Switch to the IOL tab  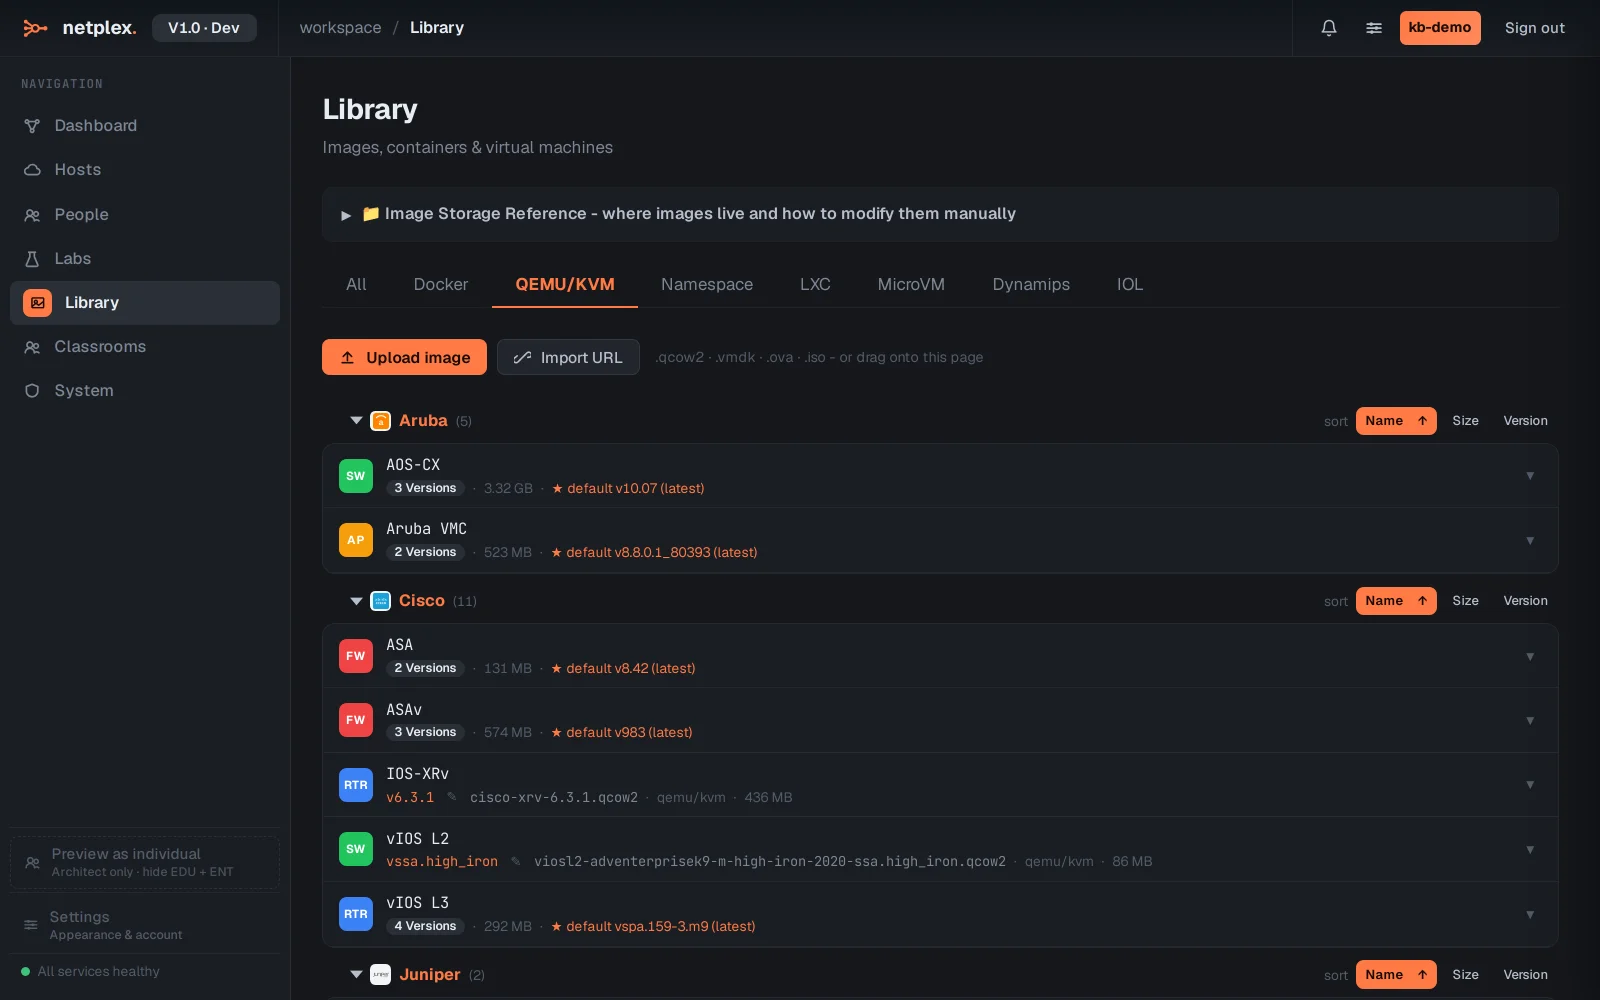pos(1130,285)
